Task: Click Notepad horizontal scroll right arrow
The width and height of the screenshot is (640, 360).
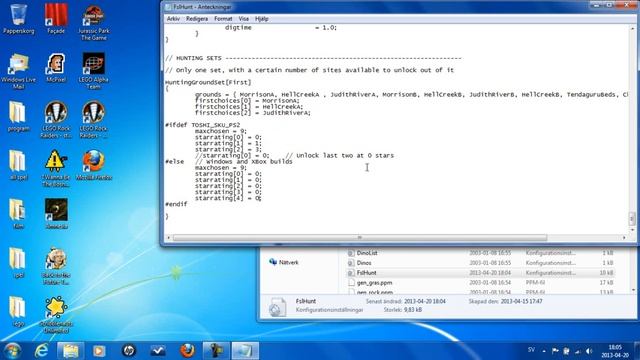Action: pos(624,238)
